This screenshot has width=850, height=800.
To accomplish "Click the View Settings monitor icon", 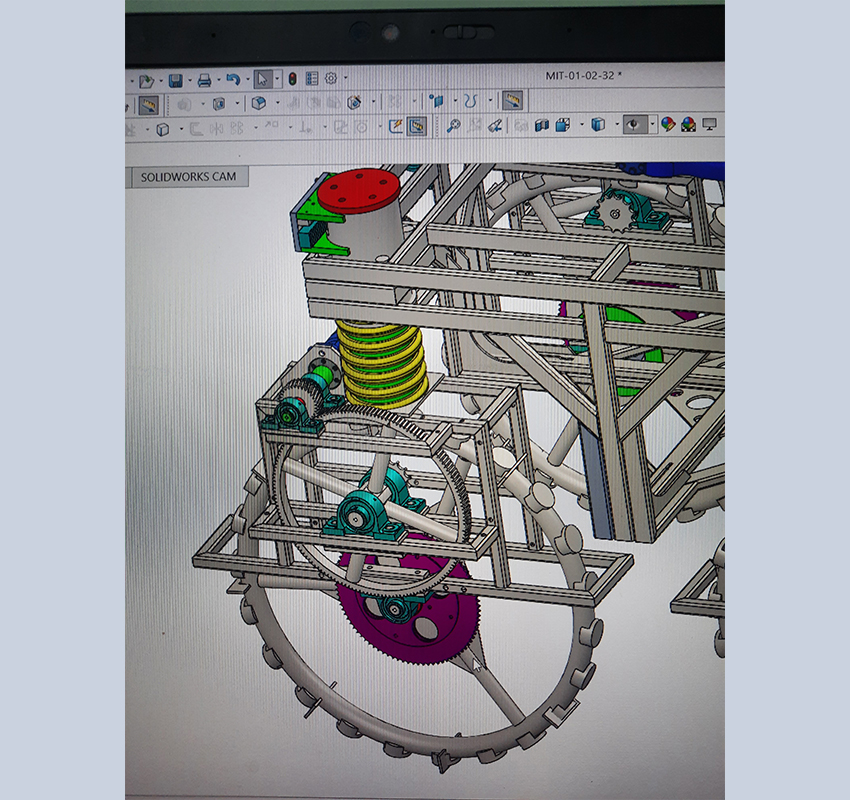I will pyautogui.click(x=710, y=124).
